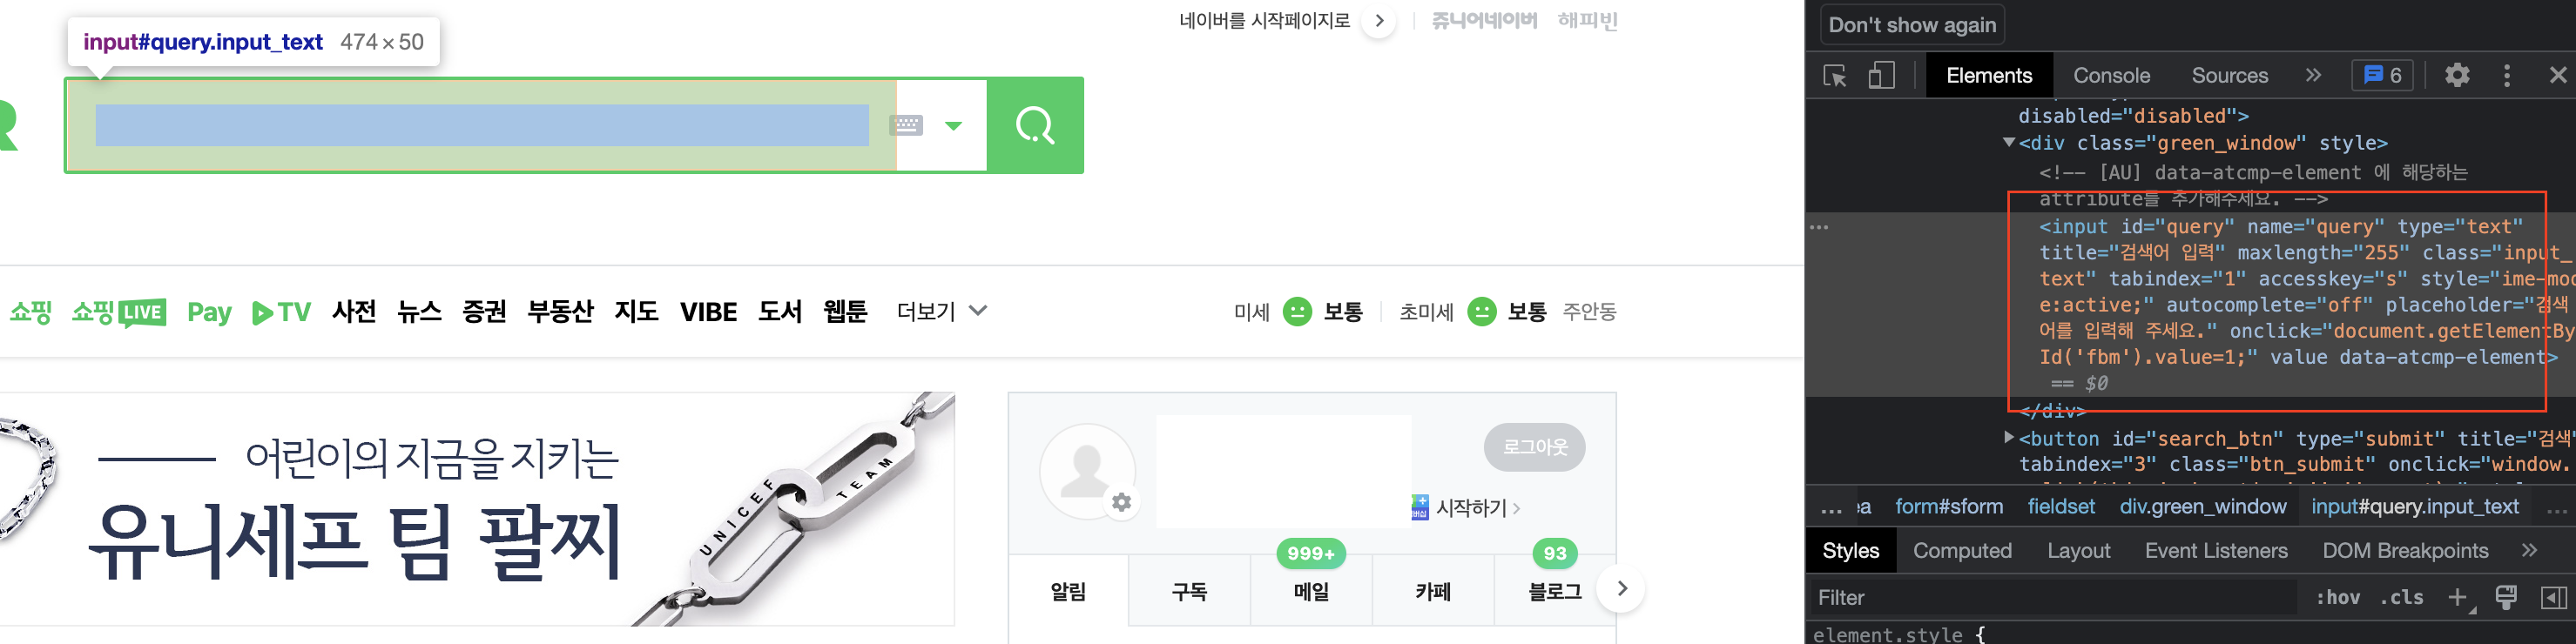Click the 네이버를 시작페이지로 link
This screenshot has width=2576, height=644.
coord(1265,20)
